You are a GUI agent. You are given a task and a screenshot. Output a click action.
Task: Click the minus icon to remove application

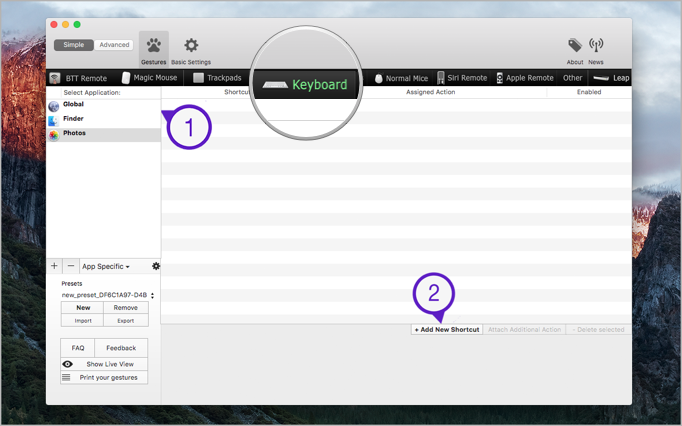(71, 266)
